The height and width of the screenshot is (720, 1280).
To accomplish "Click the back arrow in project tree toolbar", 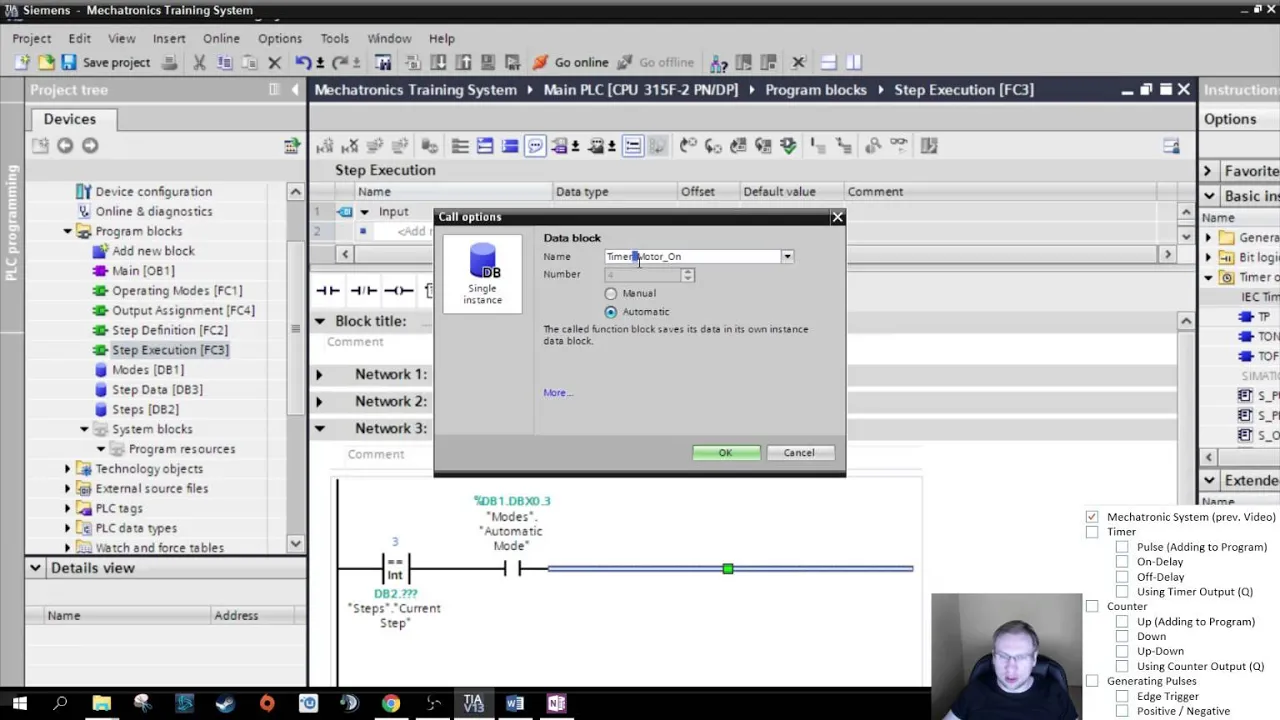I will 65,145.
